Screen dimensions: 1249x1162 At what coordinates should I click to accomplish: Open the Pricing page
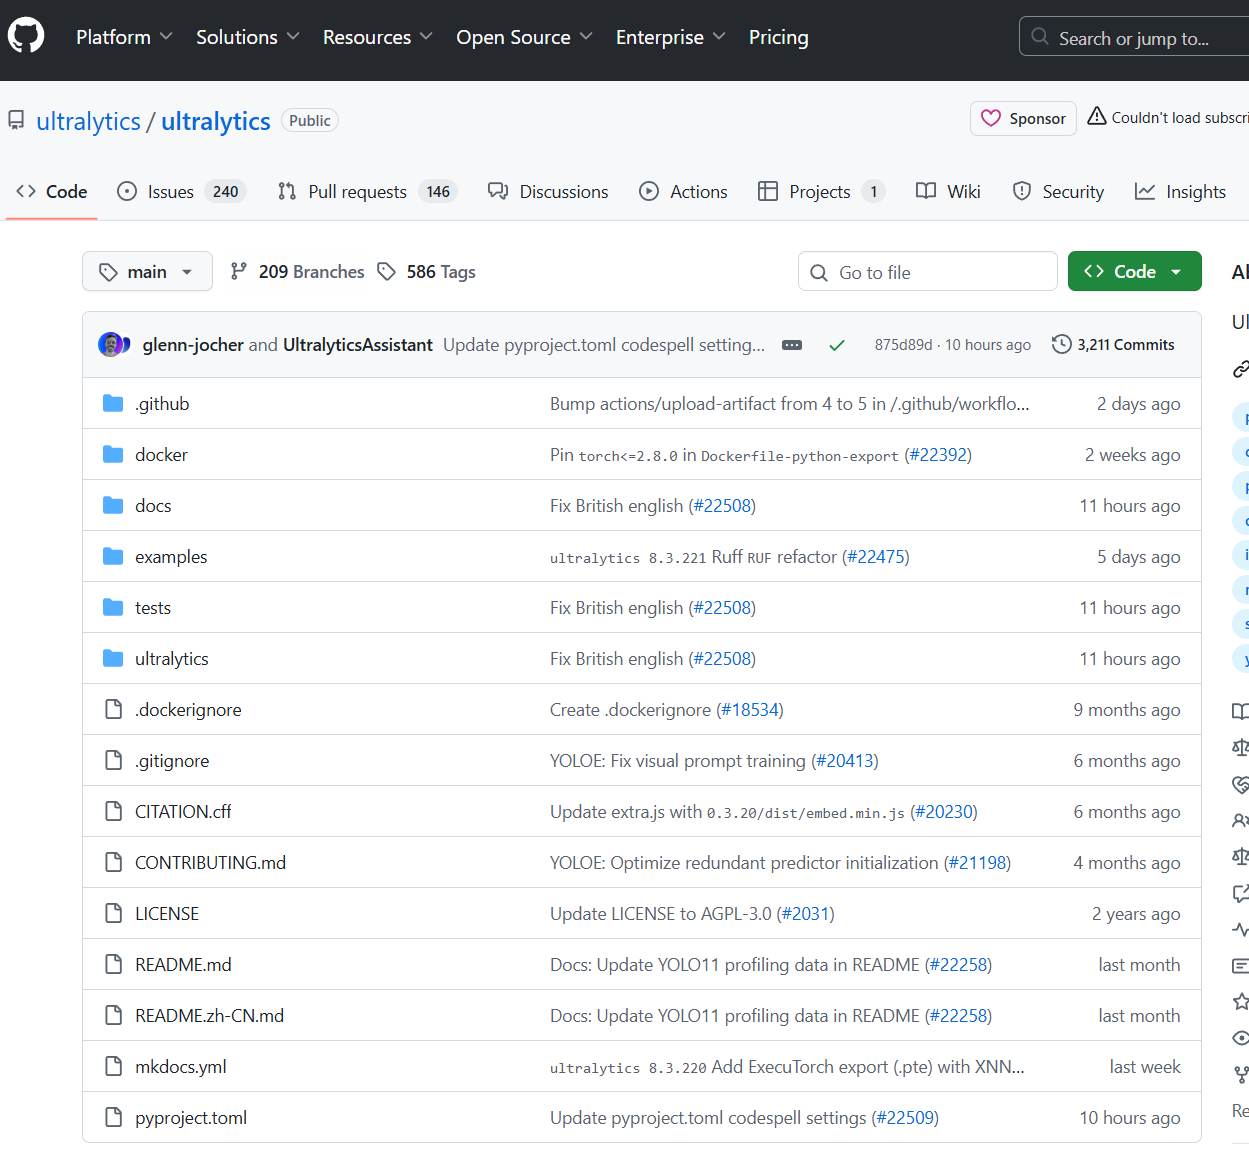[x=778, y=37]
